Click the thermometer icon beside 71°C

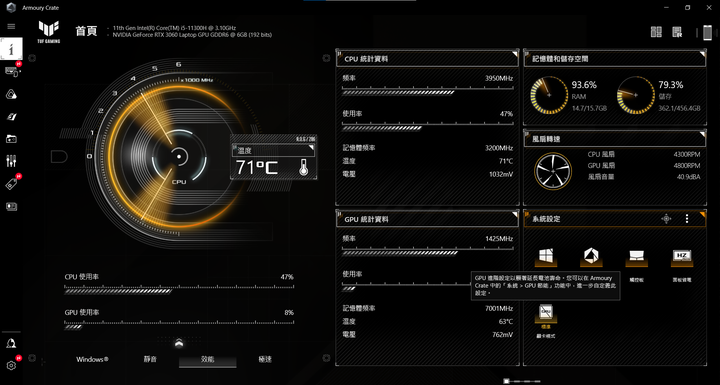[303, 167]
